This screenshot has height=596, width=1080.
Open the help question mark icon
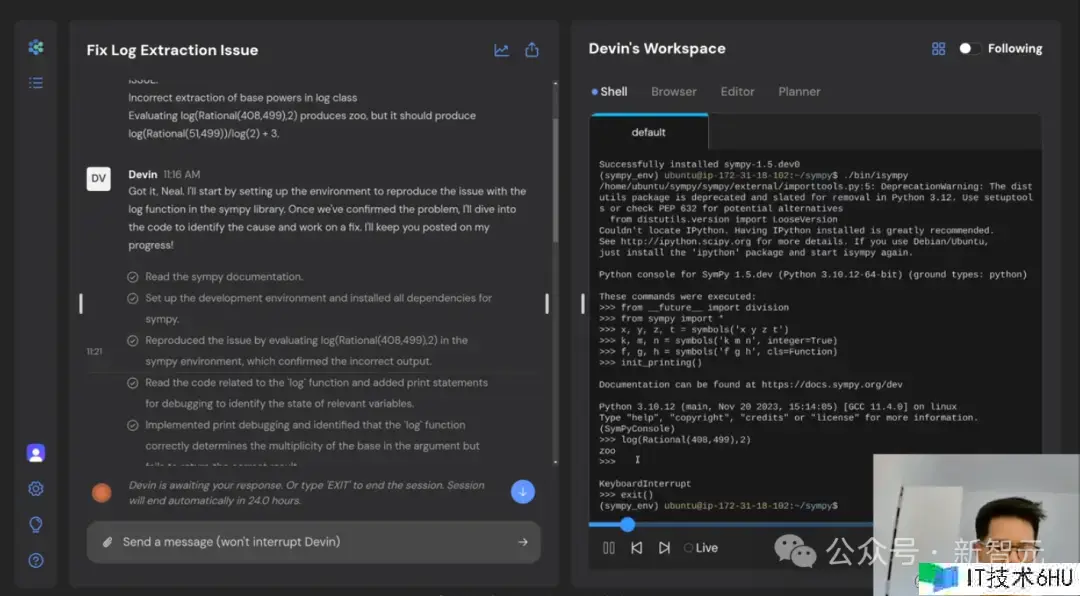click(36, 560)
